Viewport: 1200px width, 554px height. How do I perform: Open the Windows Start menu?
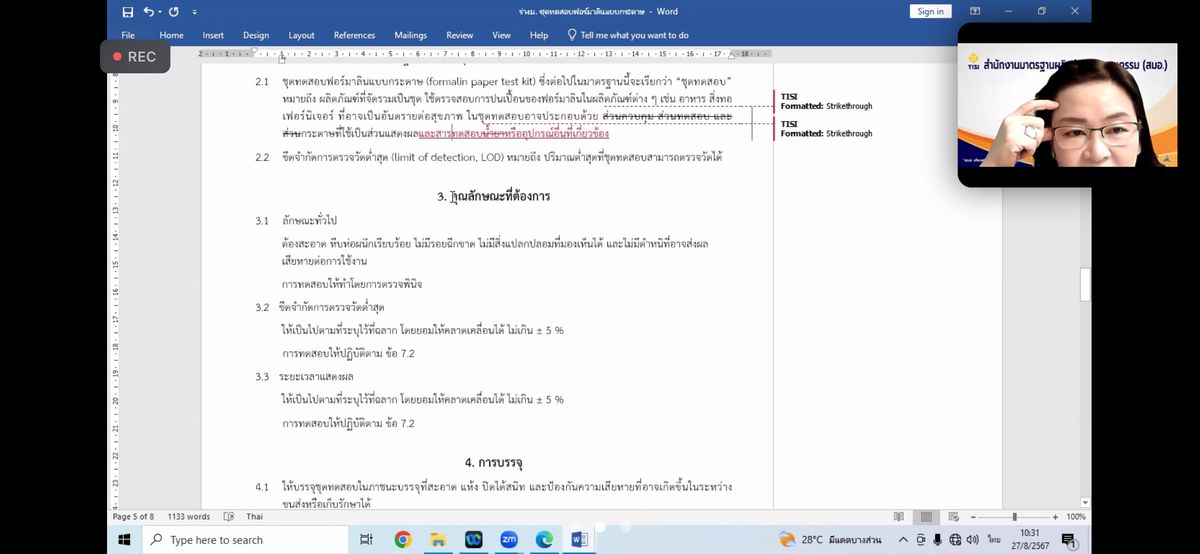(x=124, y=540)
